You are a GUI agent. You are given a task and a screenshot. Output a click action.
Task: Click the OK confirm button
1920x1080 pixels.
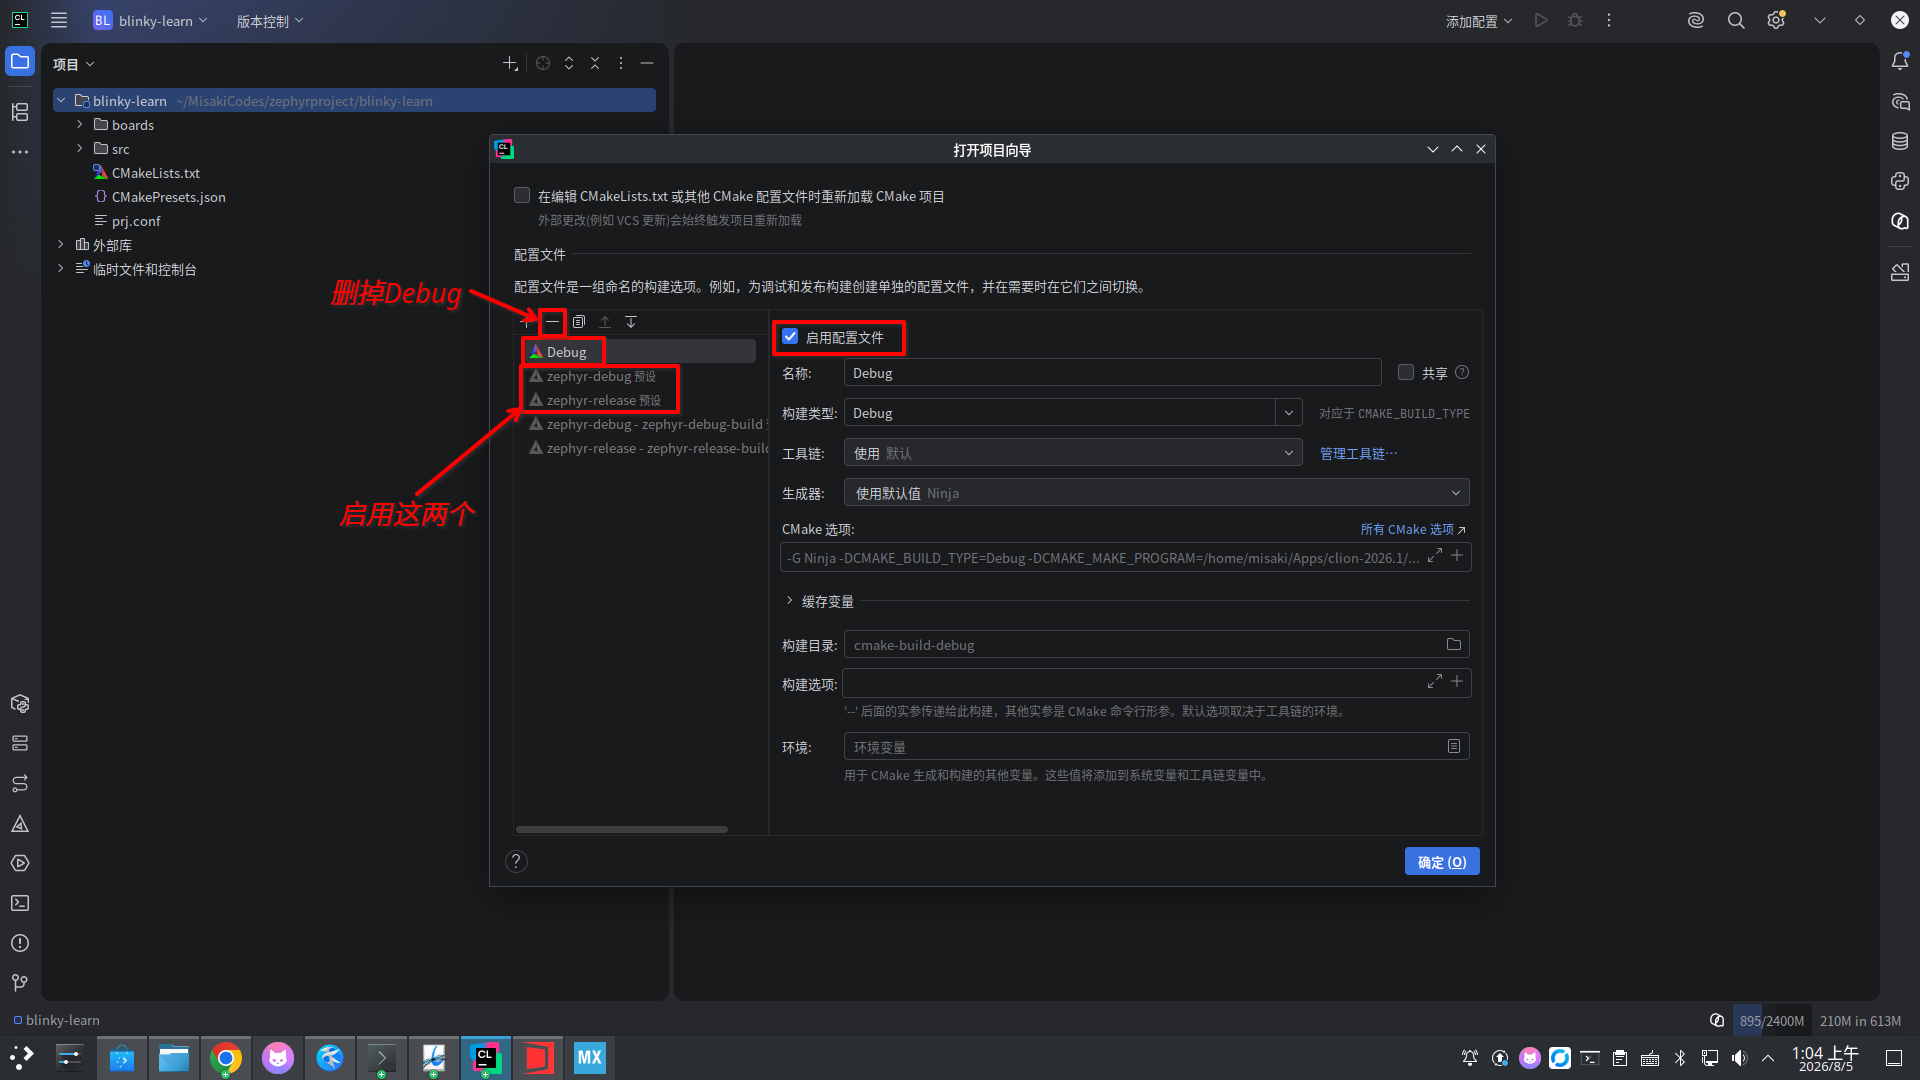pos(1442,862)
